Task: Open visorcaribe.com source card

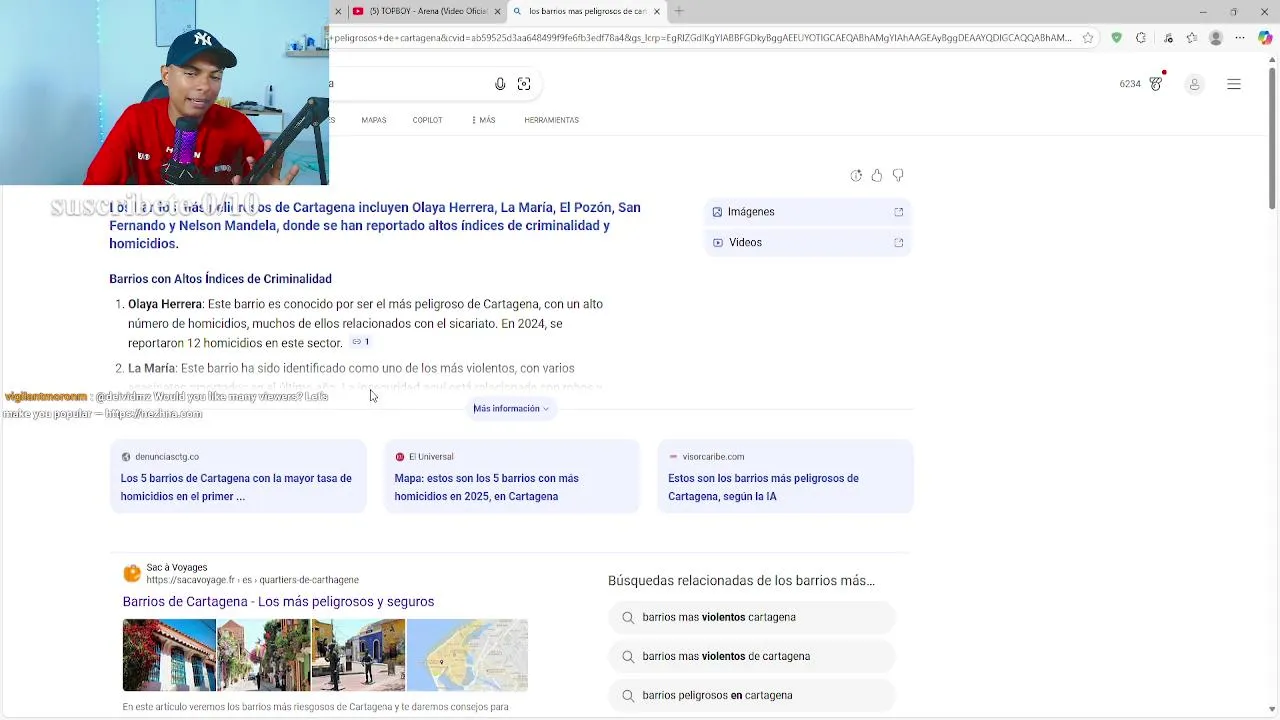Action: coord(785,477)
